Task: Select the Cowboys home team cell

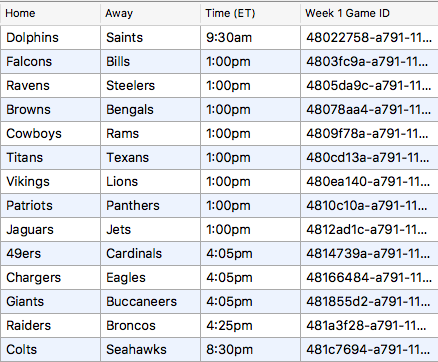Action: pyautogui.click(x=51, y=134)
